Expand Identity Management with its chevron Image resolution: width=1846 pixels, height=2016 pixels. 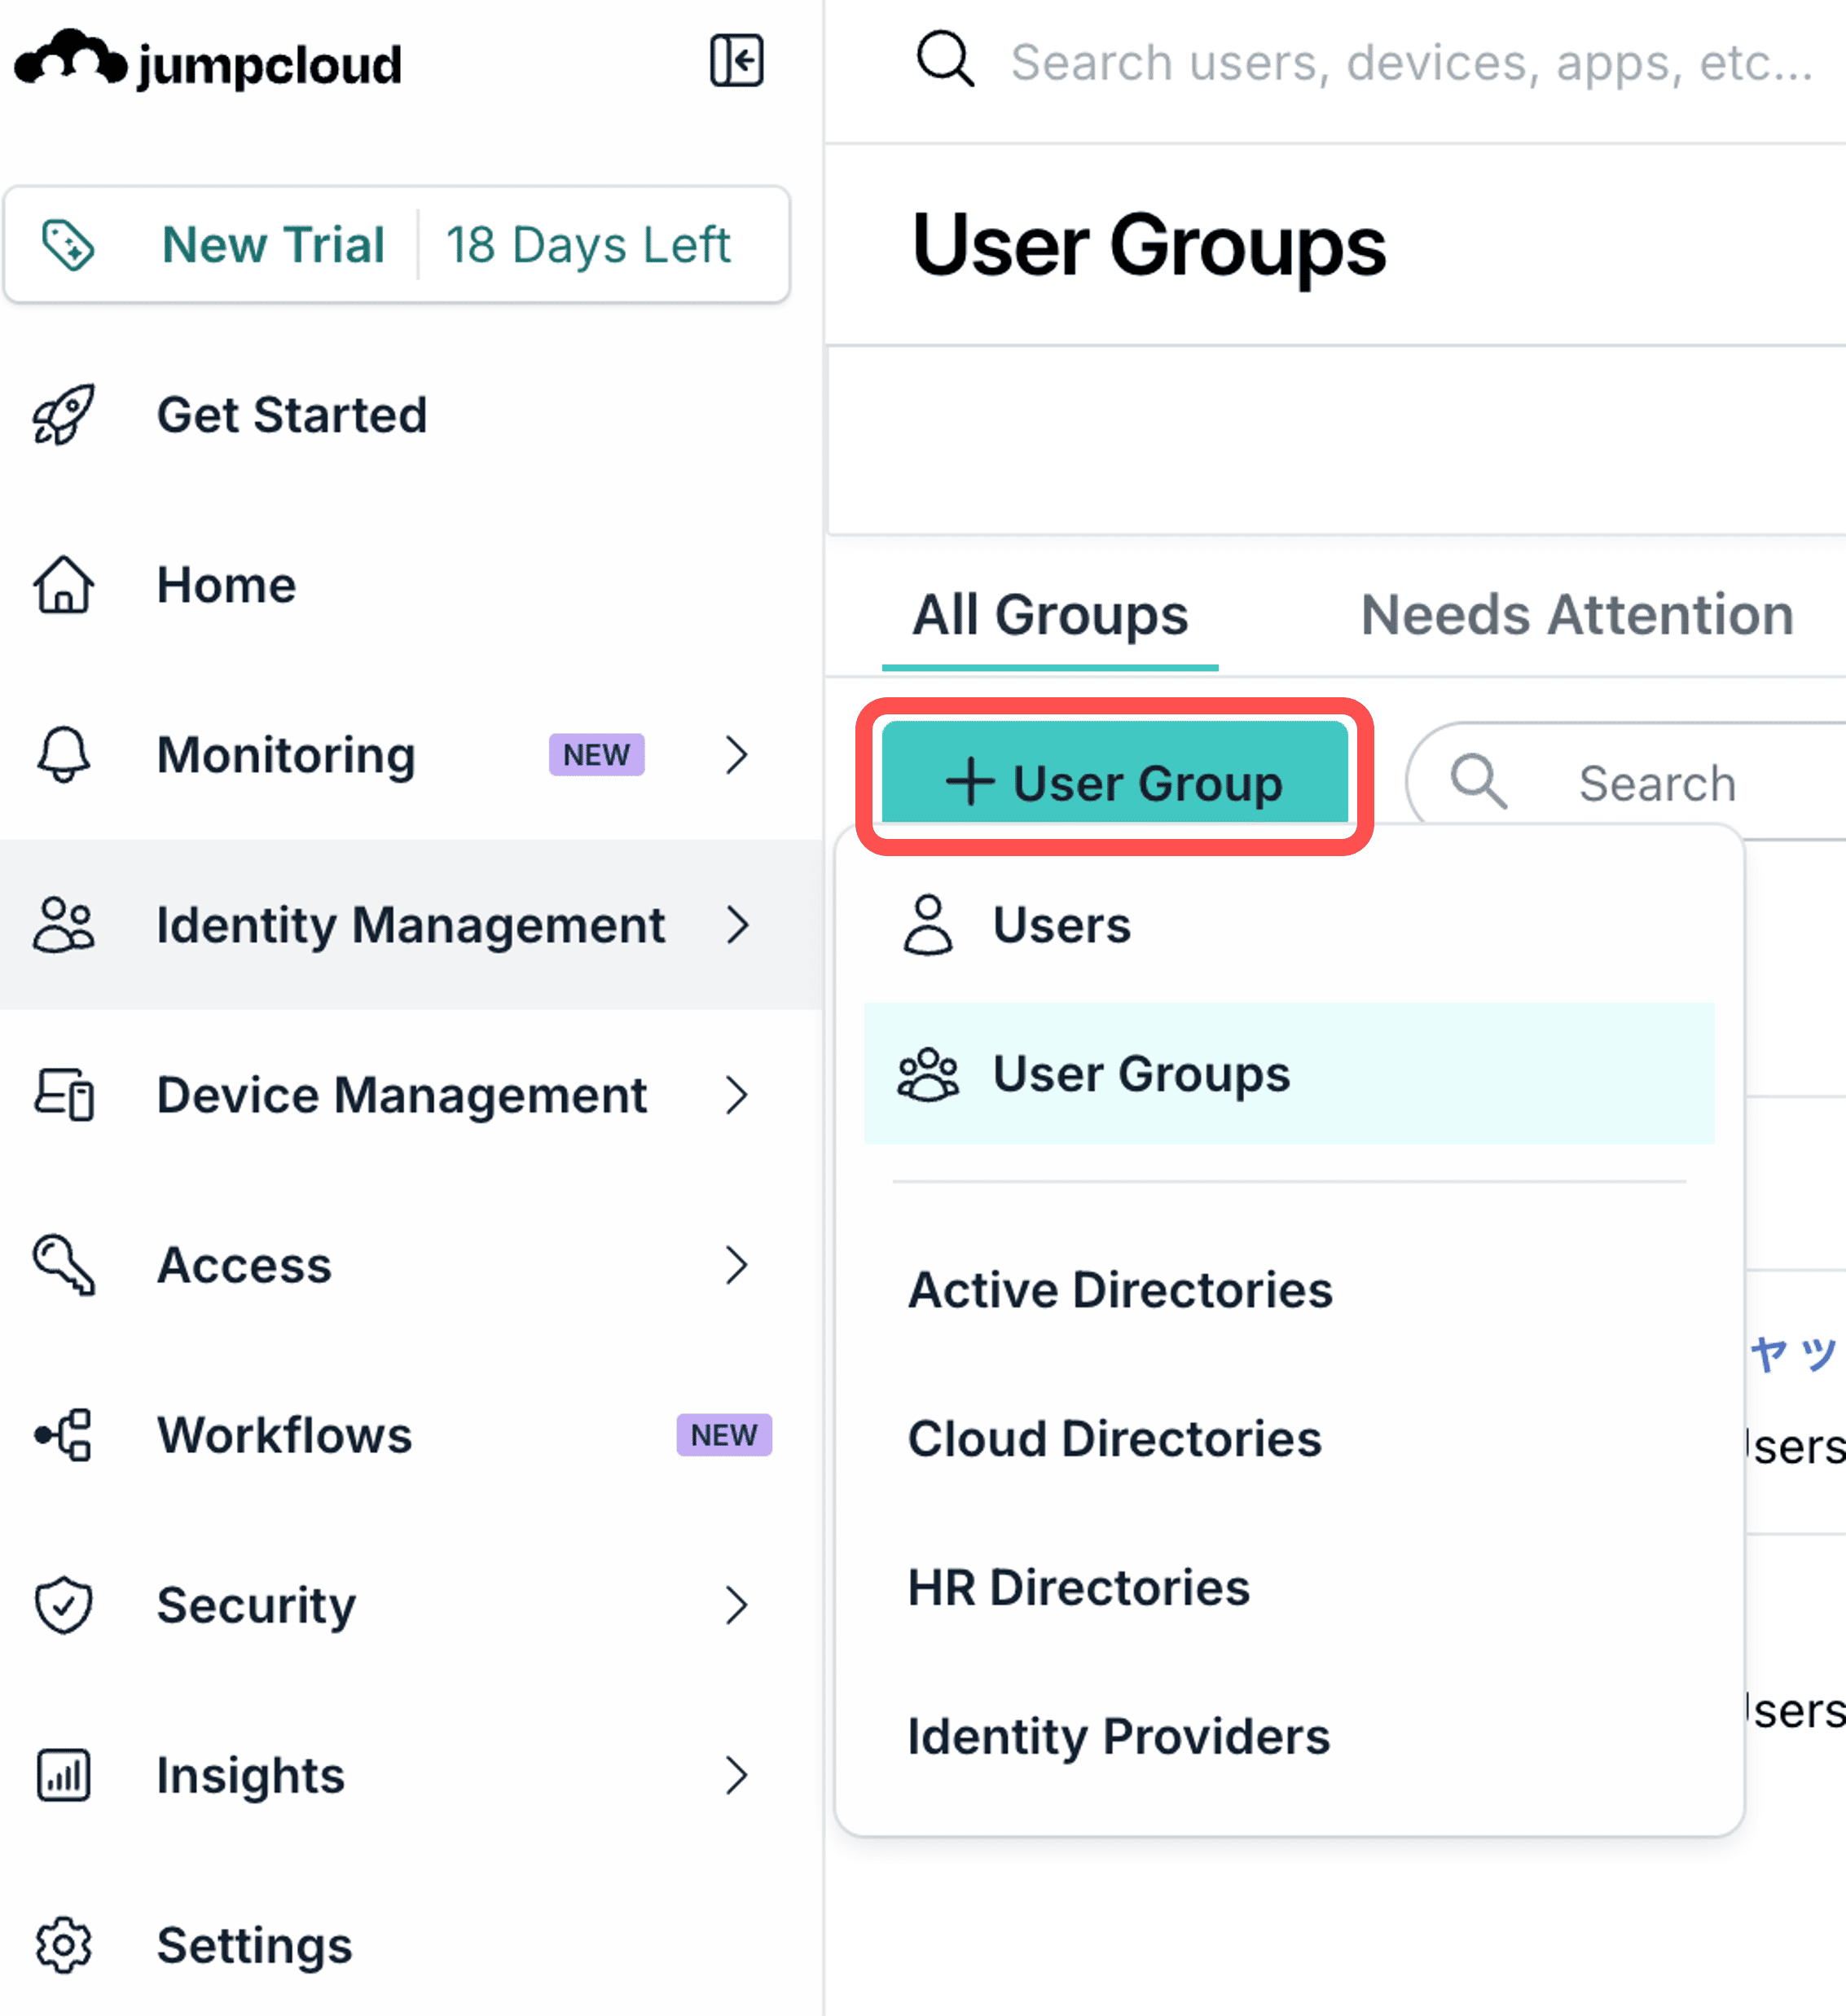point(737,925)
